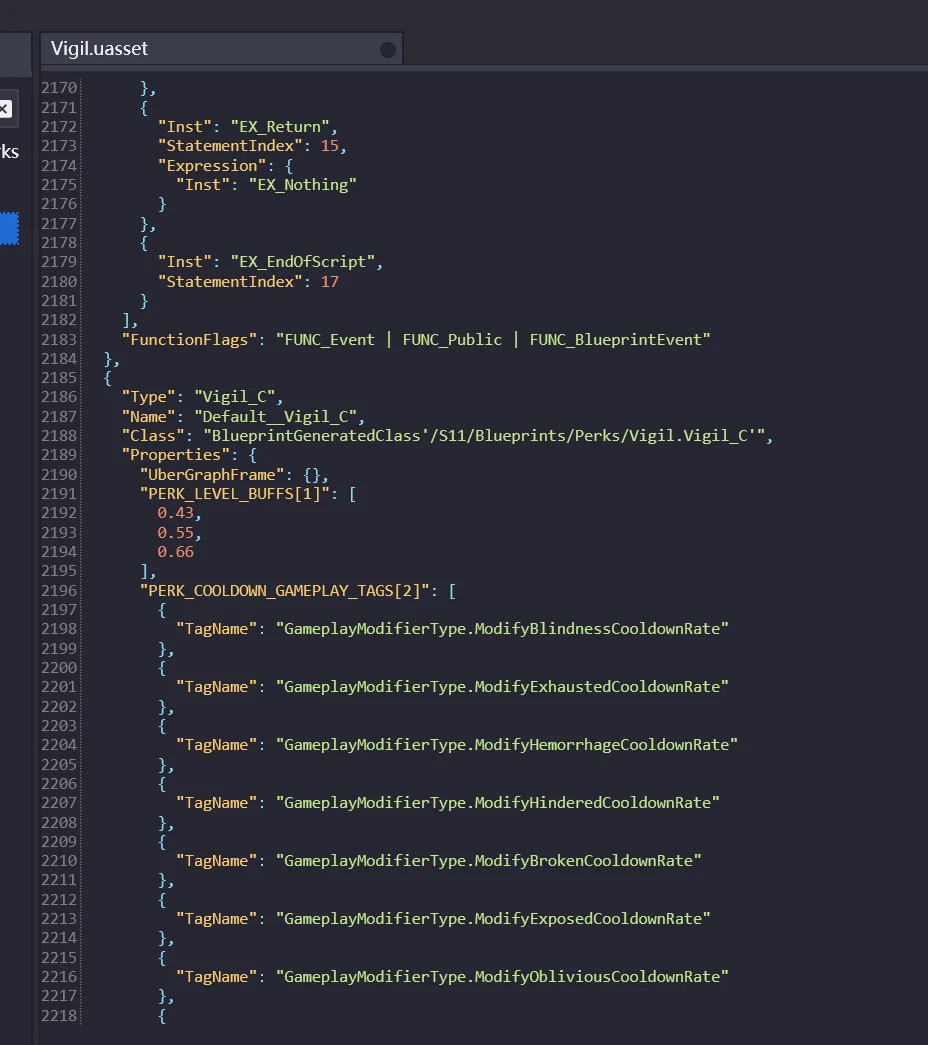The image size is (928, 1045).
Task: Click line number 2185 in the gutter
Action: click(x=59, y=378)
